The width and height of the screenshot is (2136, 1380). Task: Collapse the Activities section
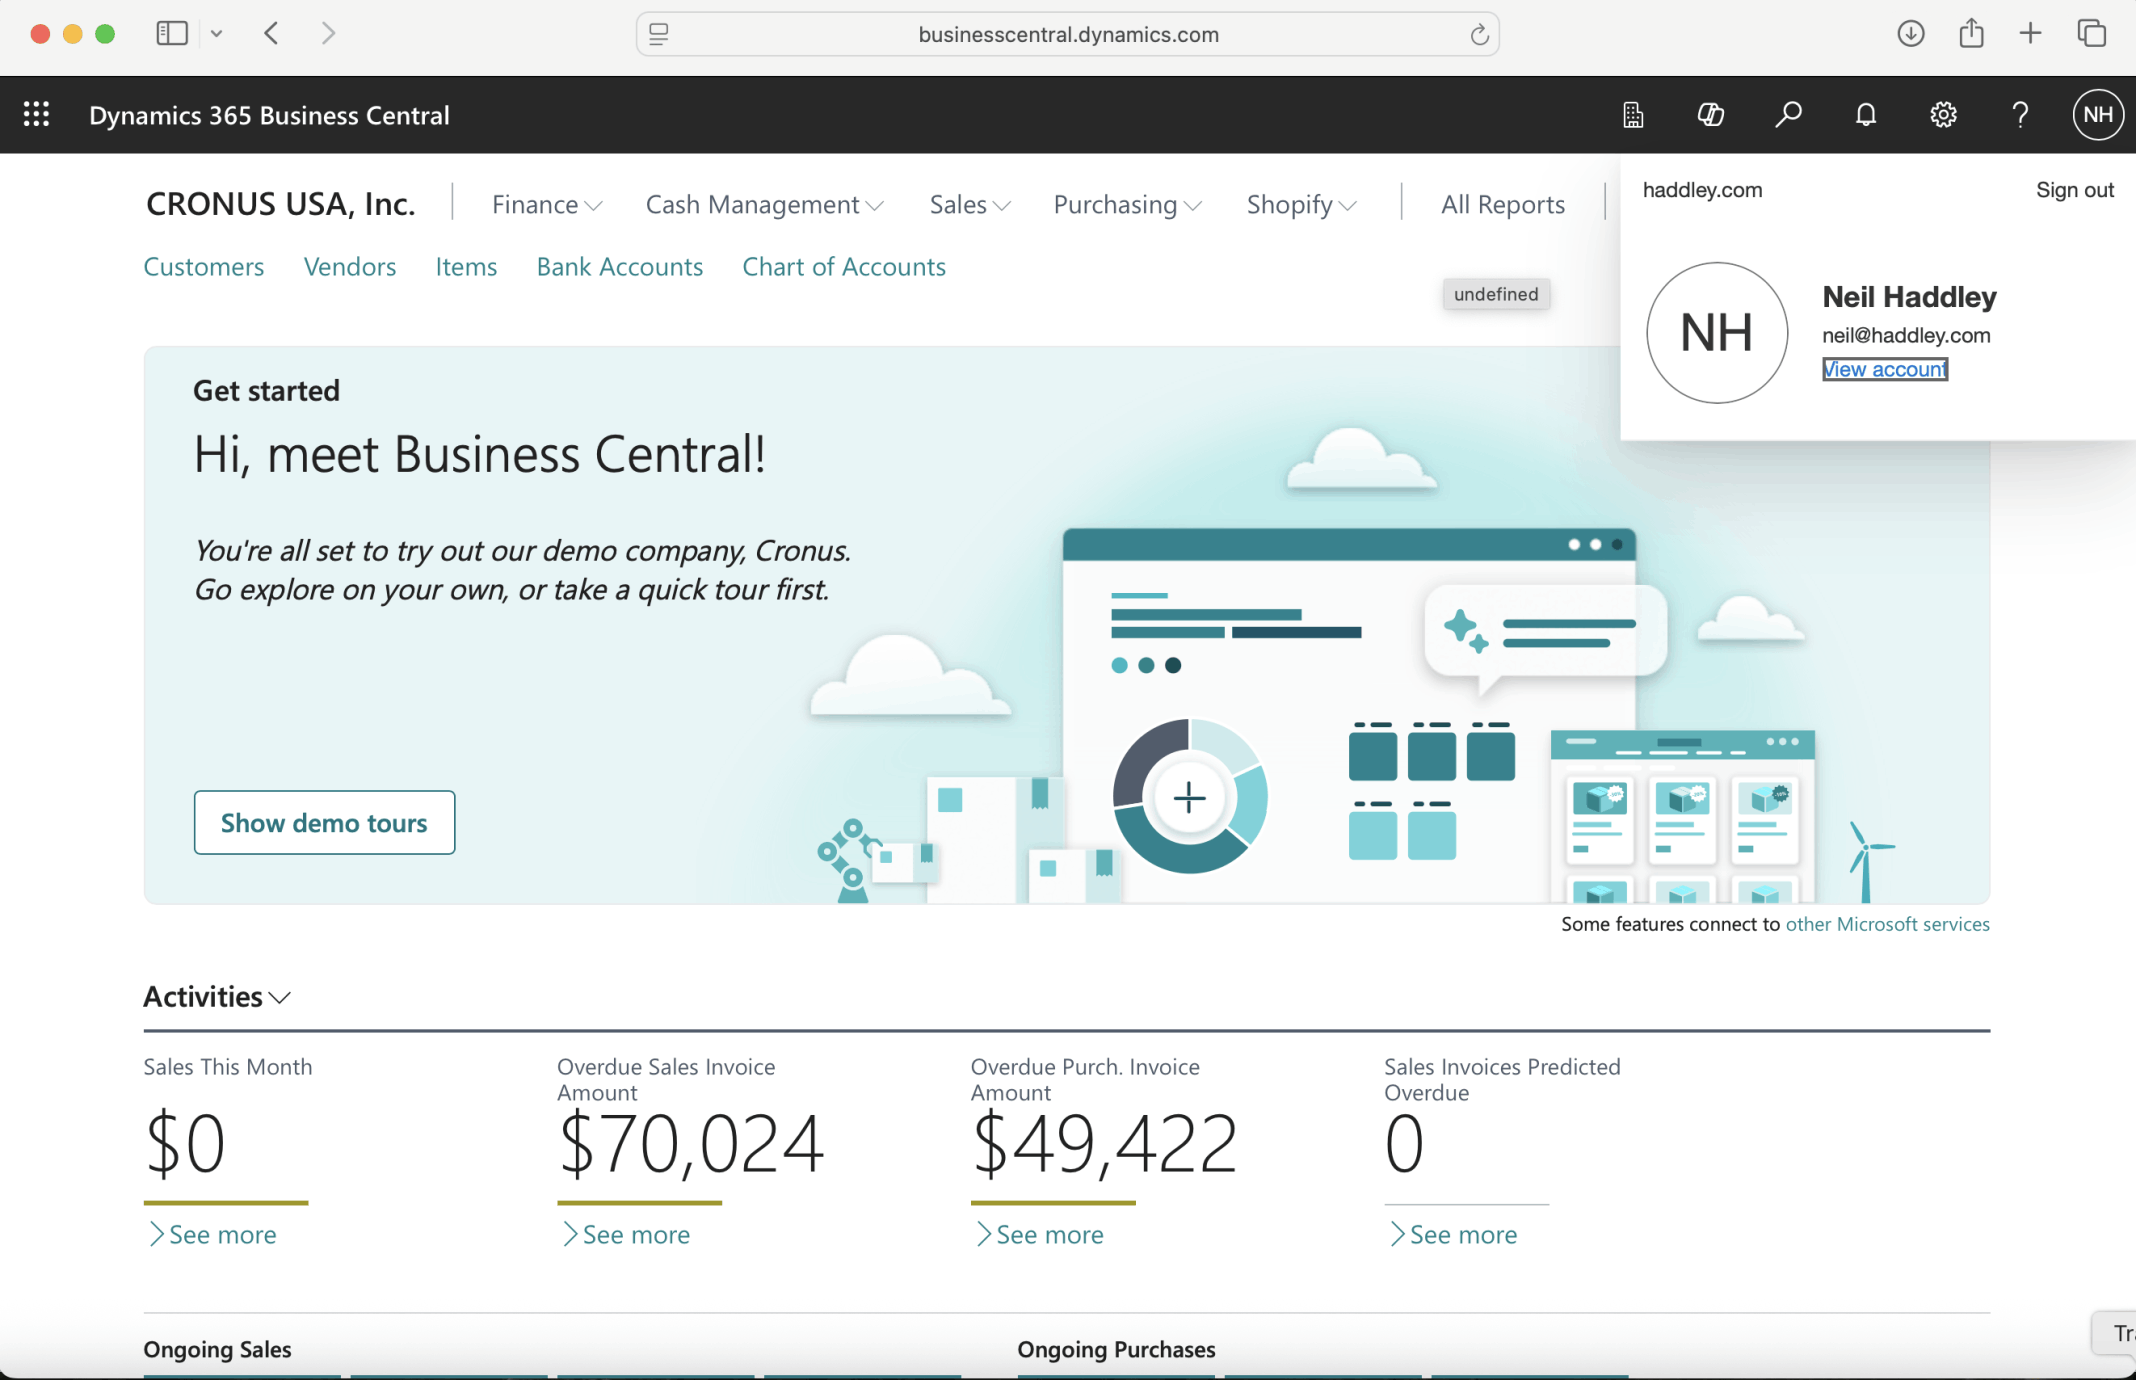click(217, 997)
